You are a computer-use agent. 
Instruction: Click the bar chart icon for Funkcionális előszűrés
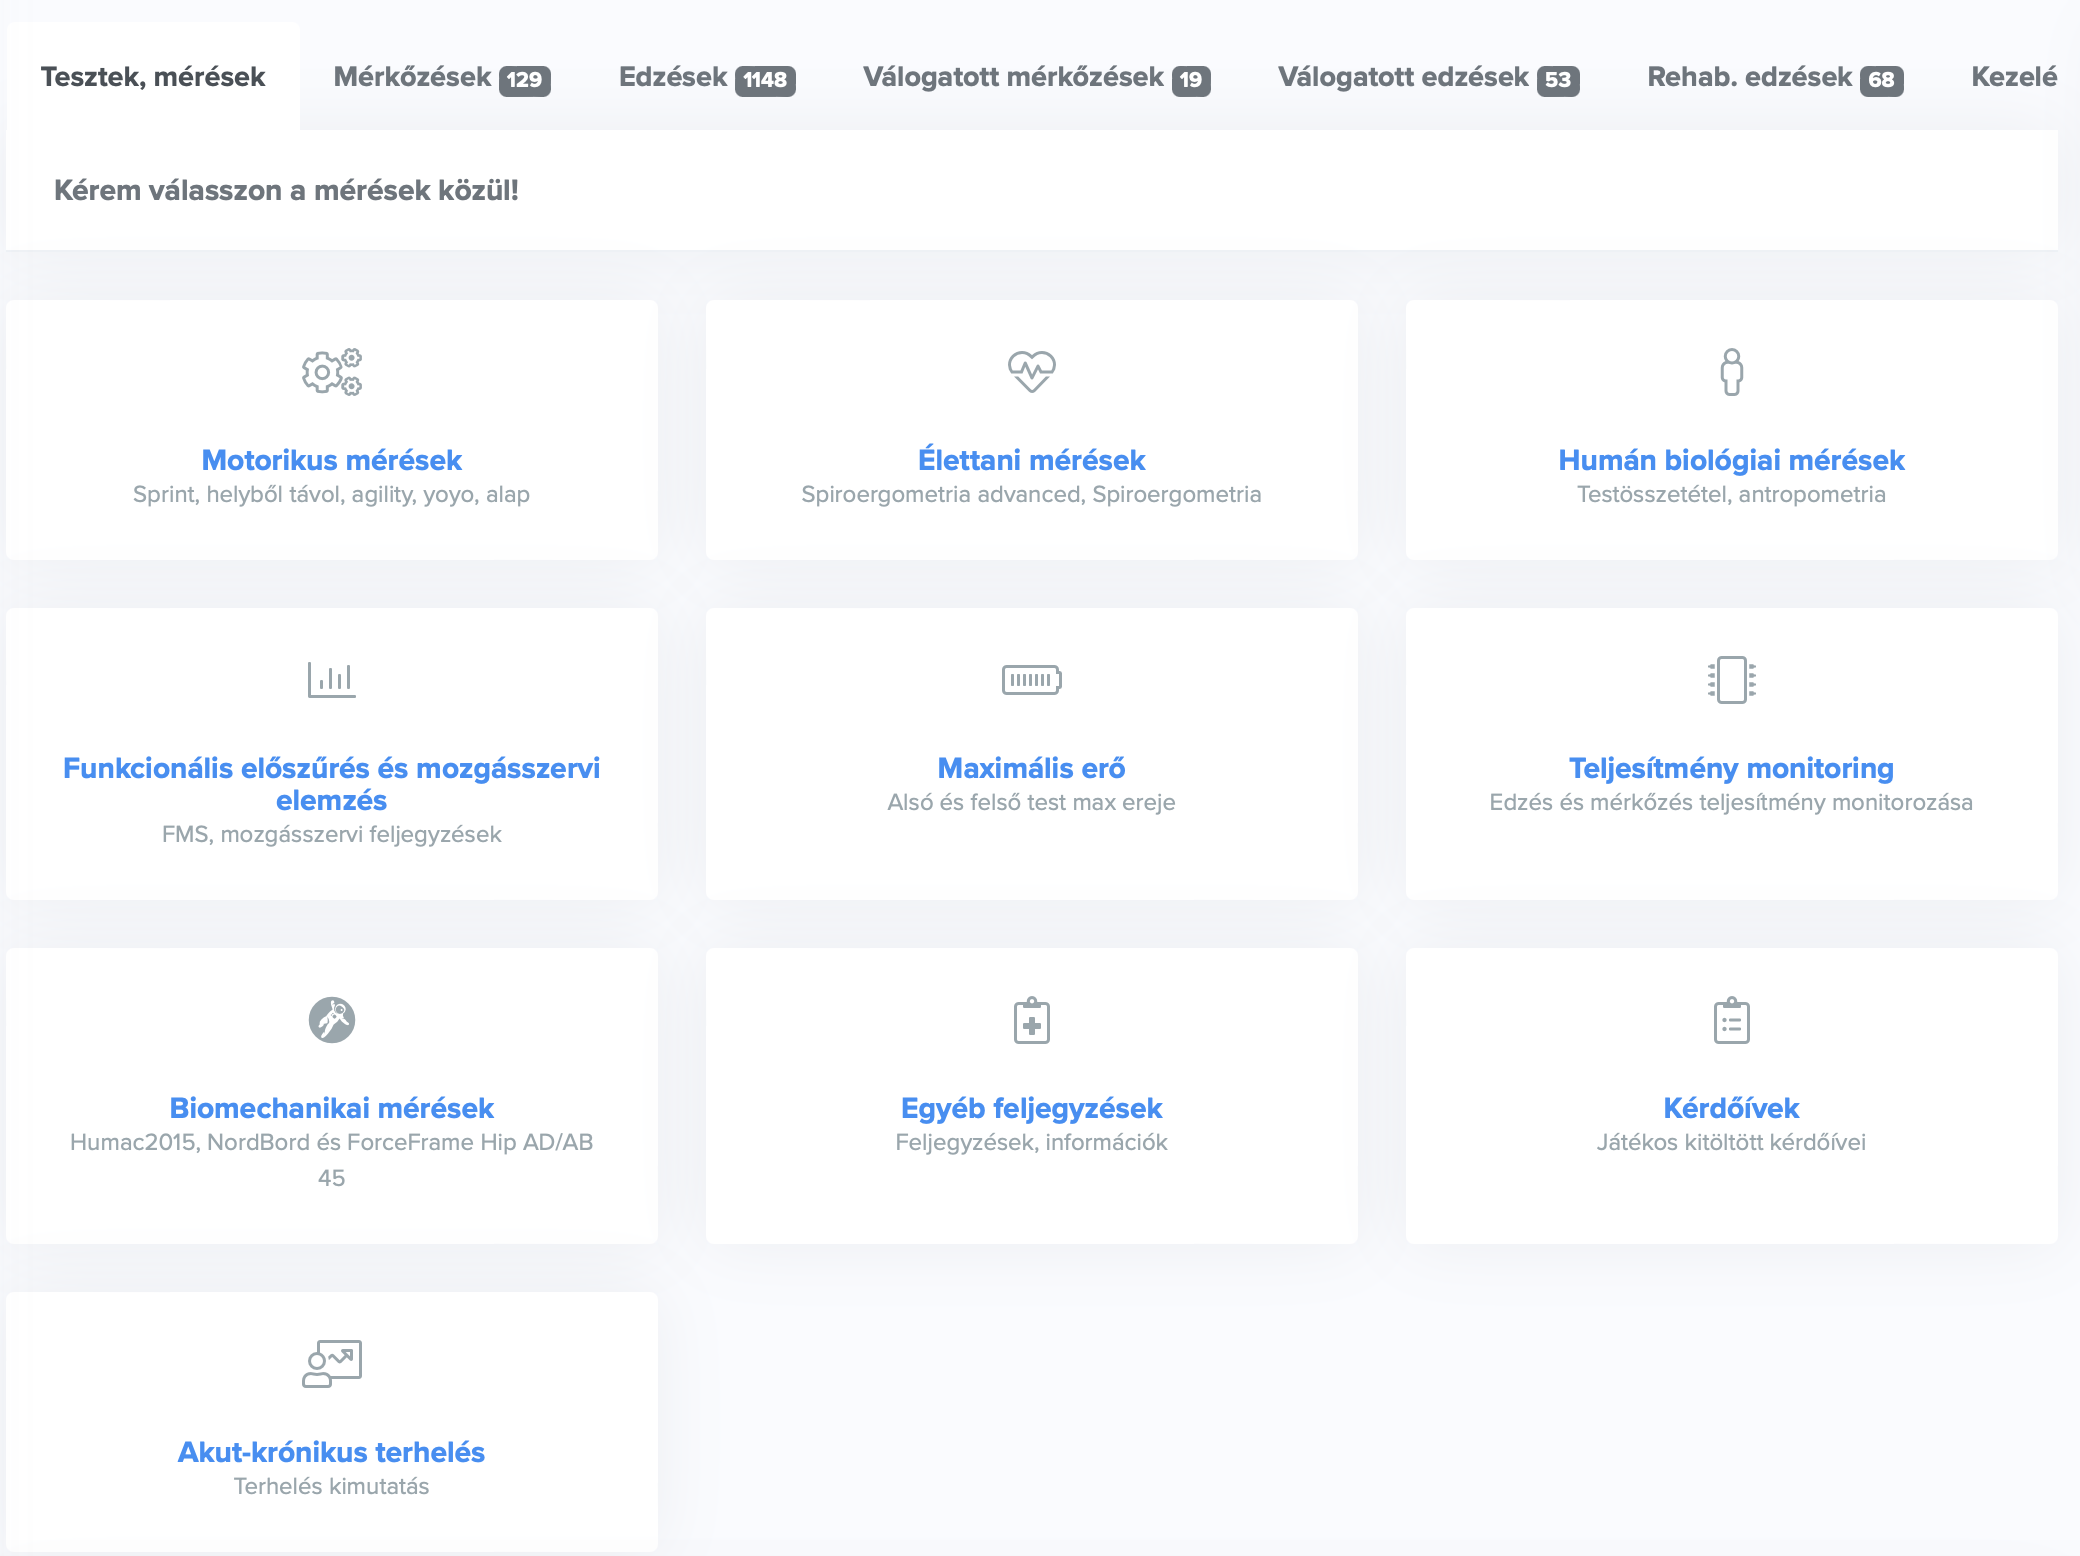click(x=331, y=680)
